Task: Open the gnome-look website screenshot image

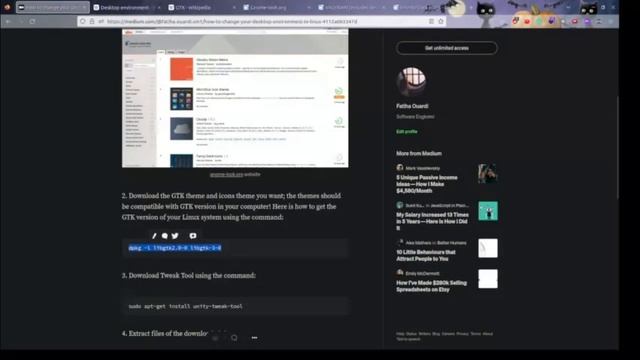Action: [235, 98]
